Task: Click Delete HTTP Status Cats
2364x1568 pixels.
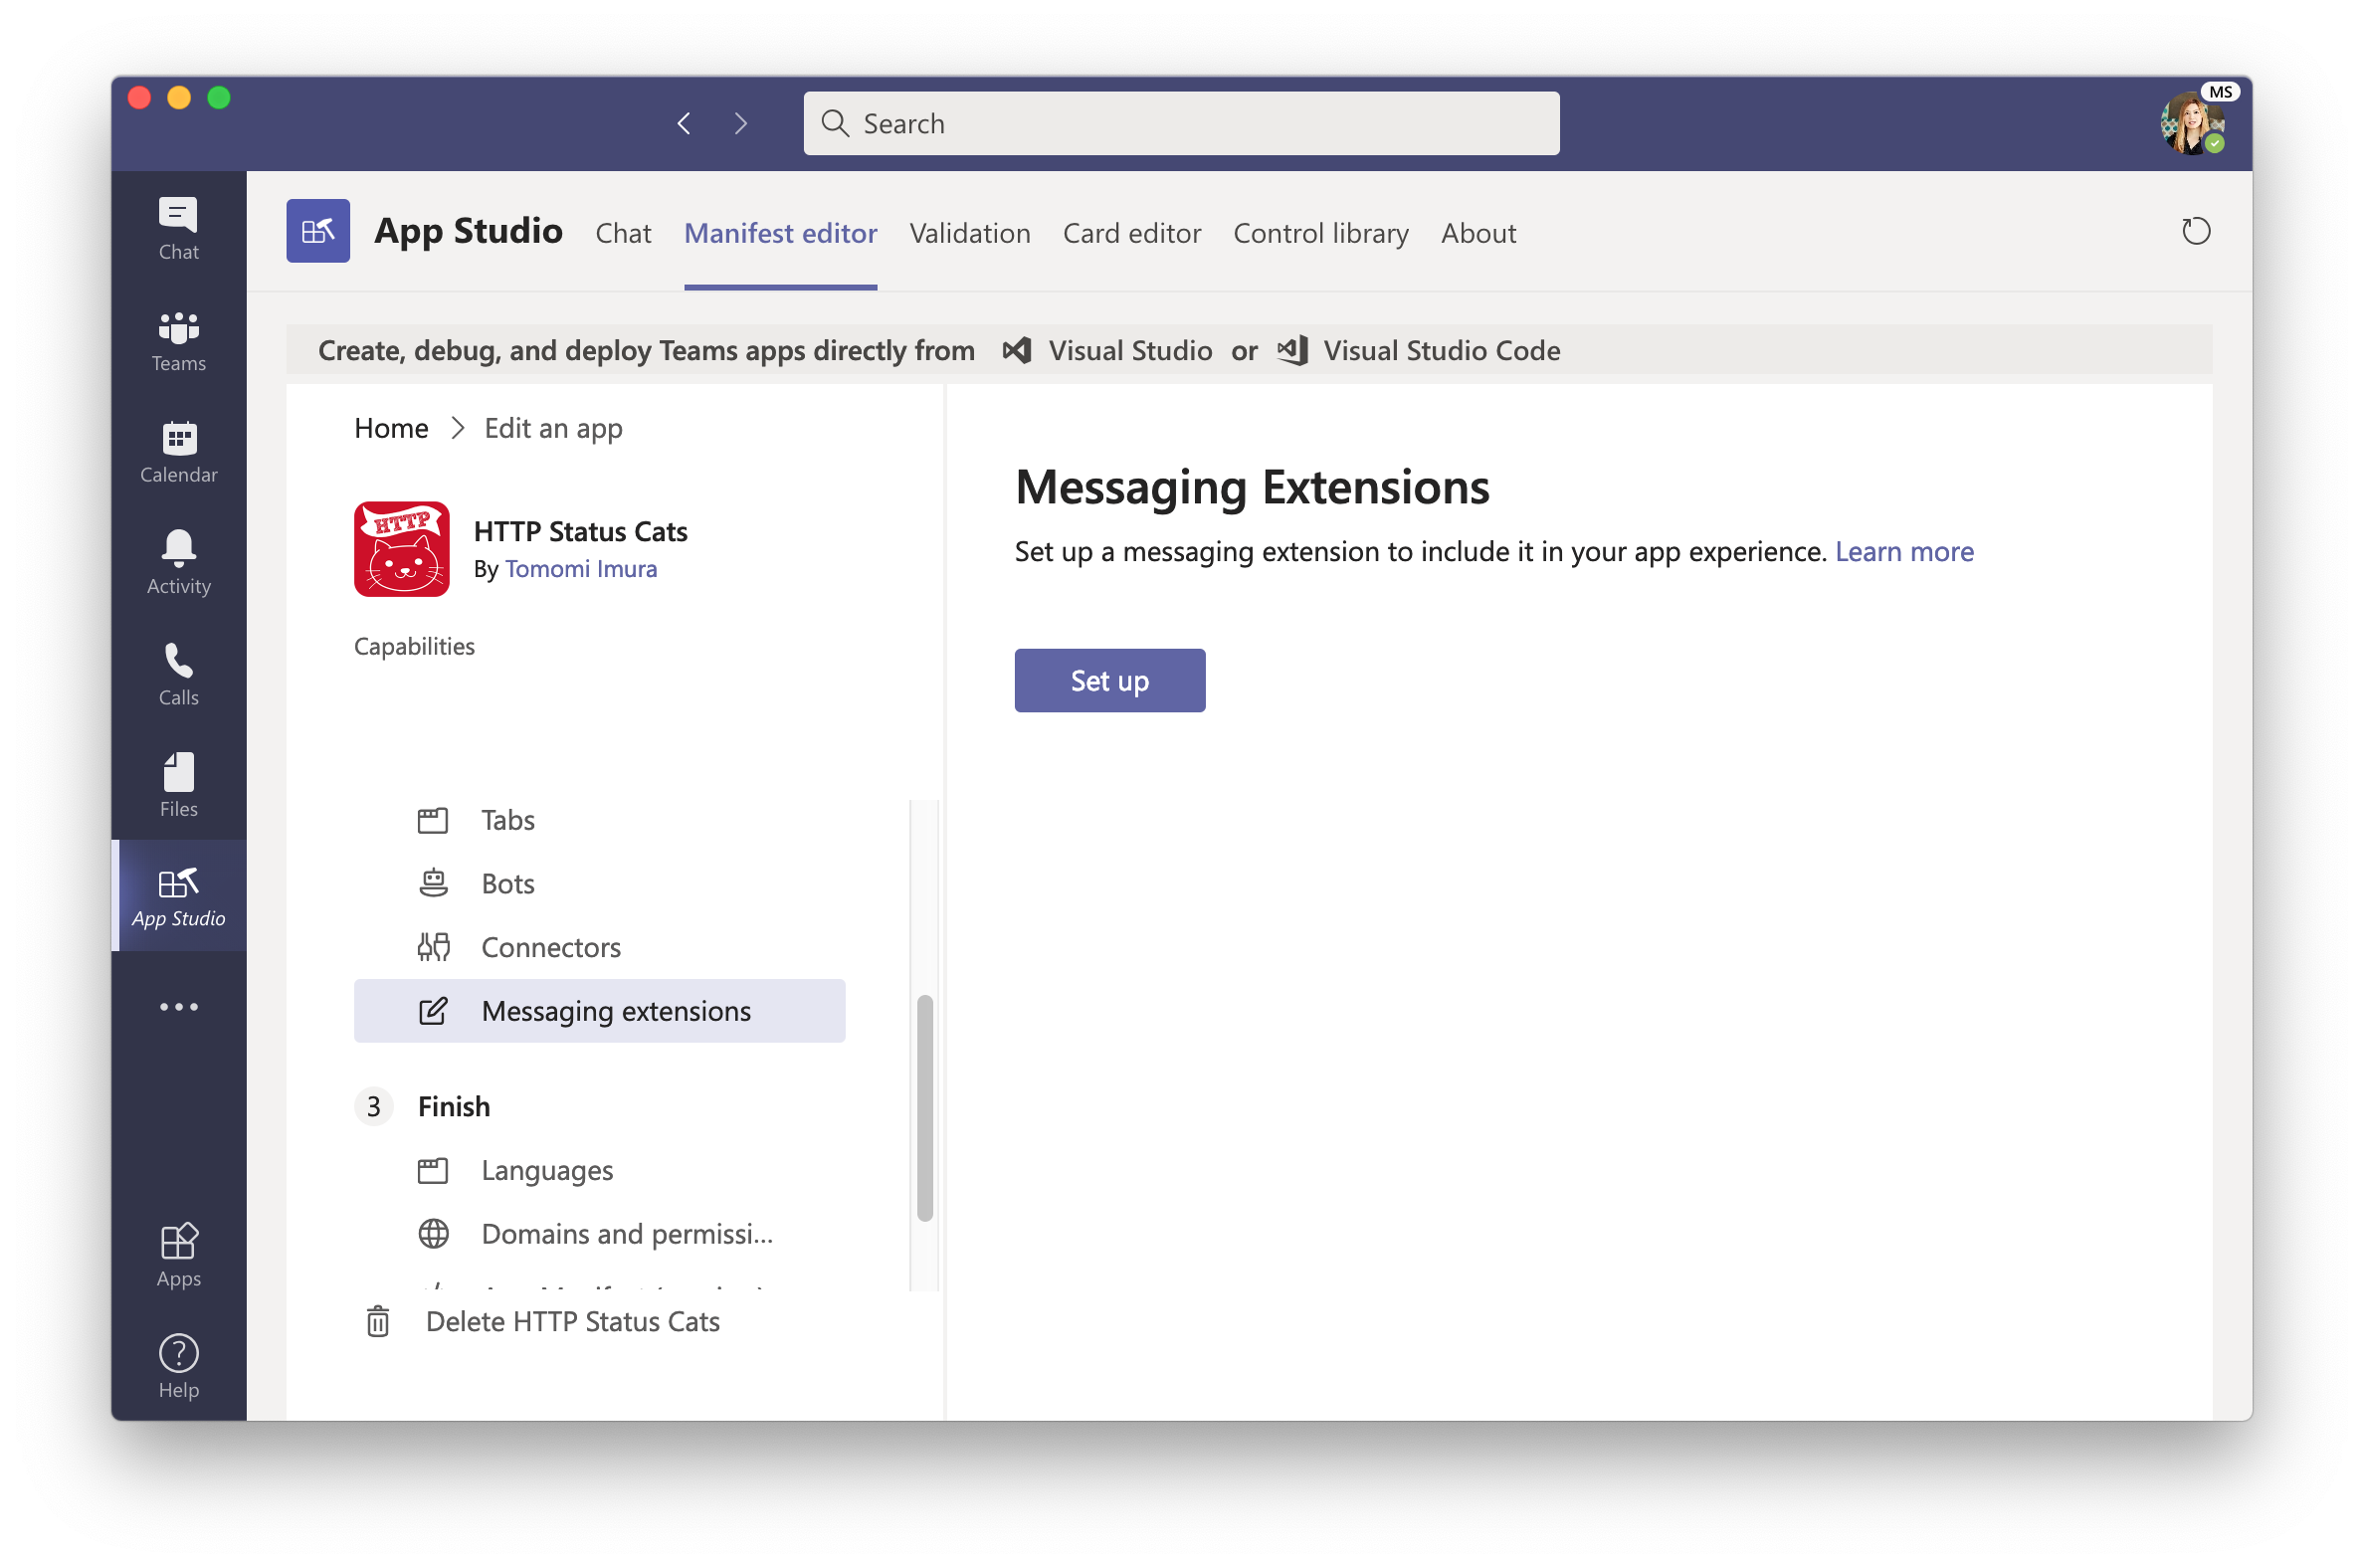Action: [572, 1322]
